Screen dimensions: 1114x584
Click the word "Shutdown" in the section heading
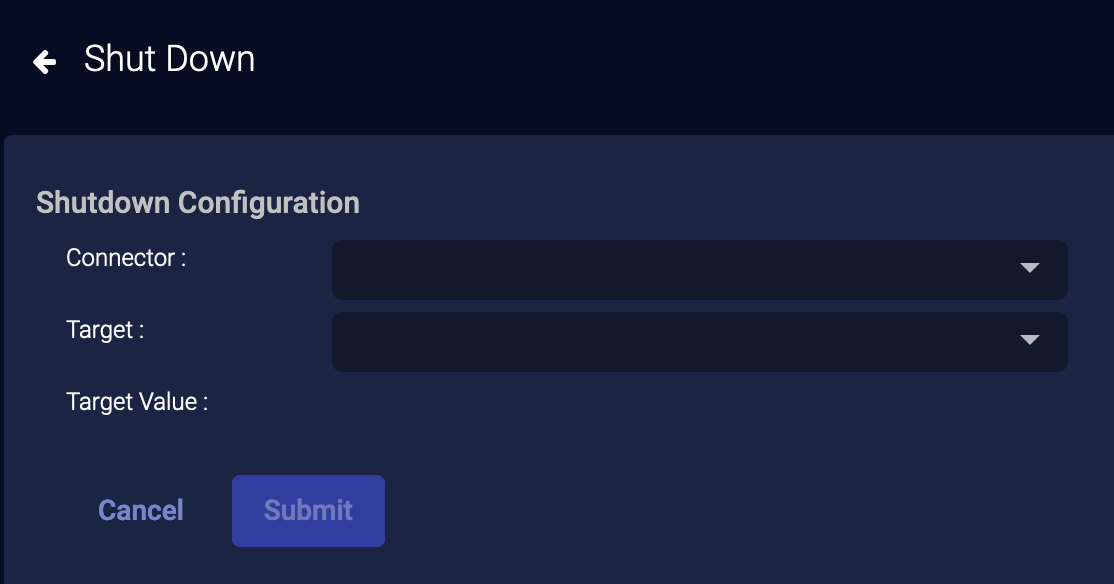click(103, 203)
